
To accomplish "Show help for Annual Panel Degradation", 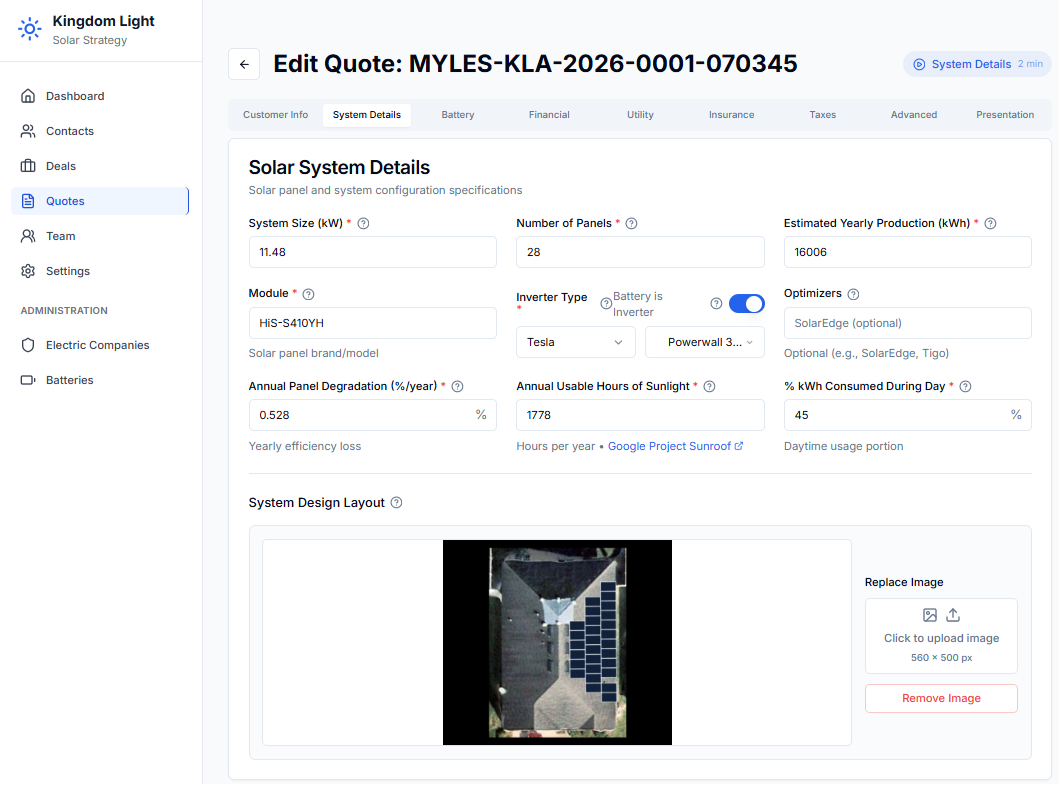I will 457,387.
